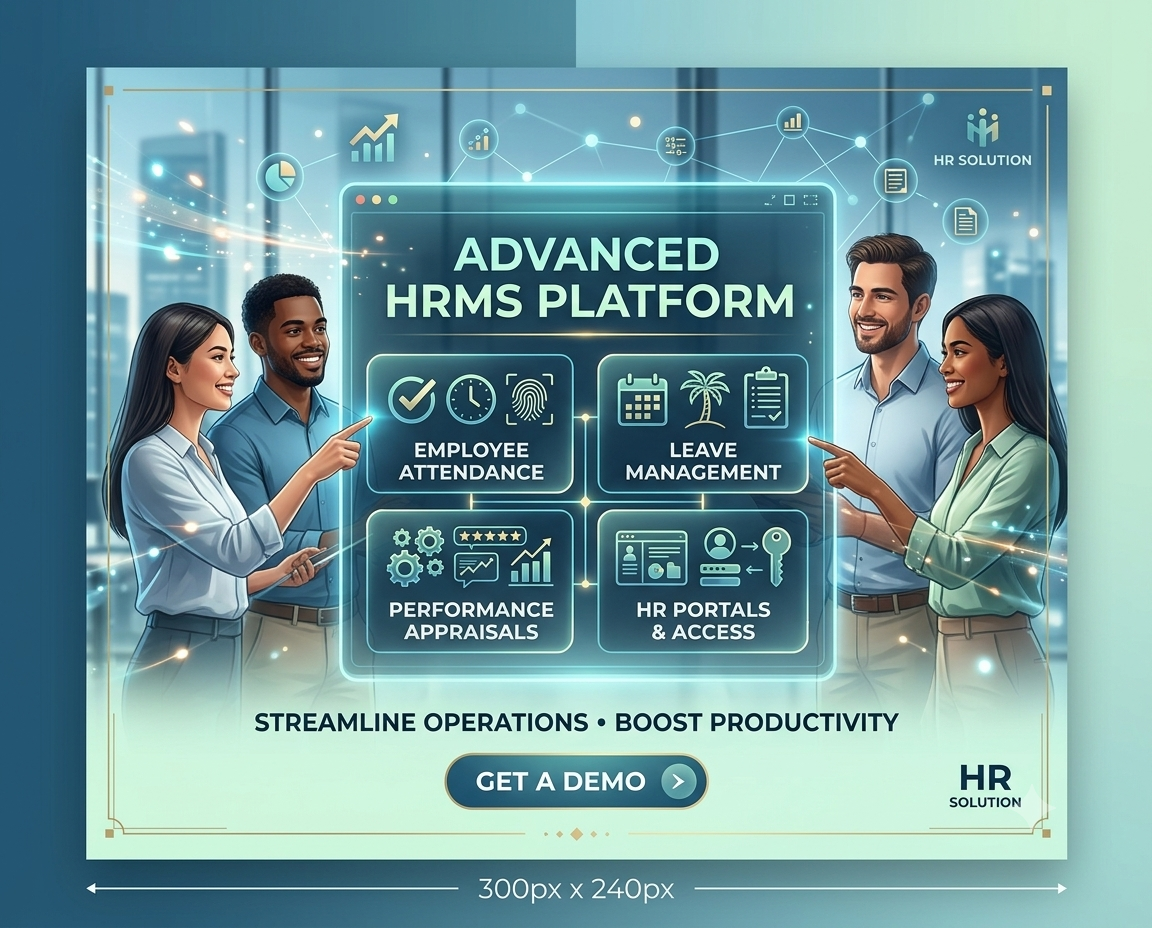Click the pie chart floating icon
Viewport: 1152px width, 928px height.
point(280,177)
